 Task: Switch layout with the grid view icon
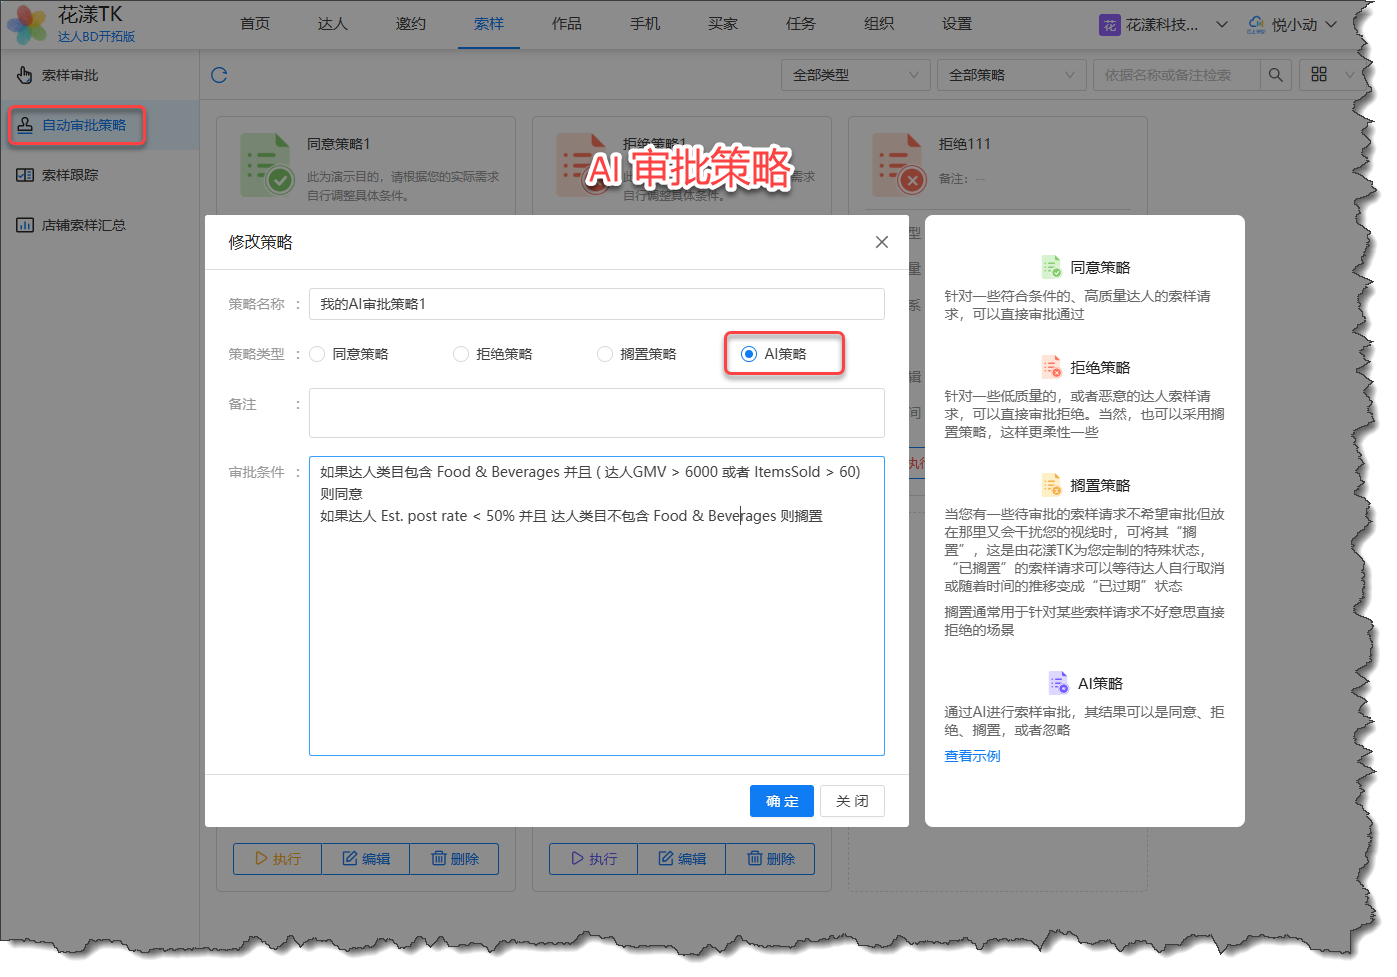coord(1319,75)
